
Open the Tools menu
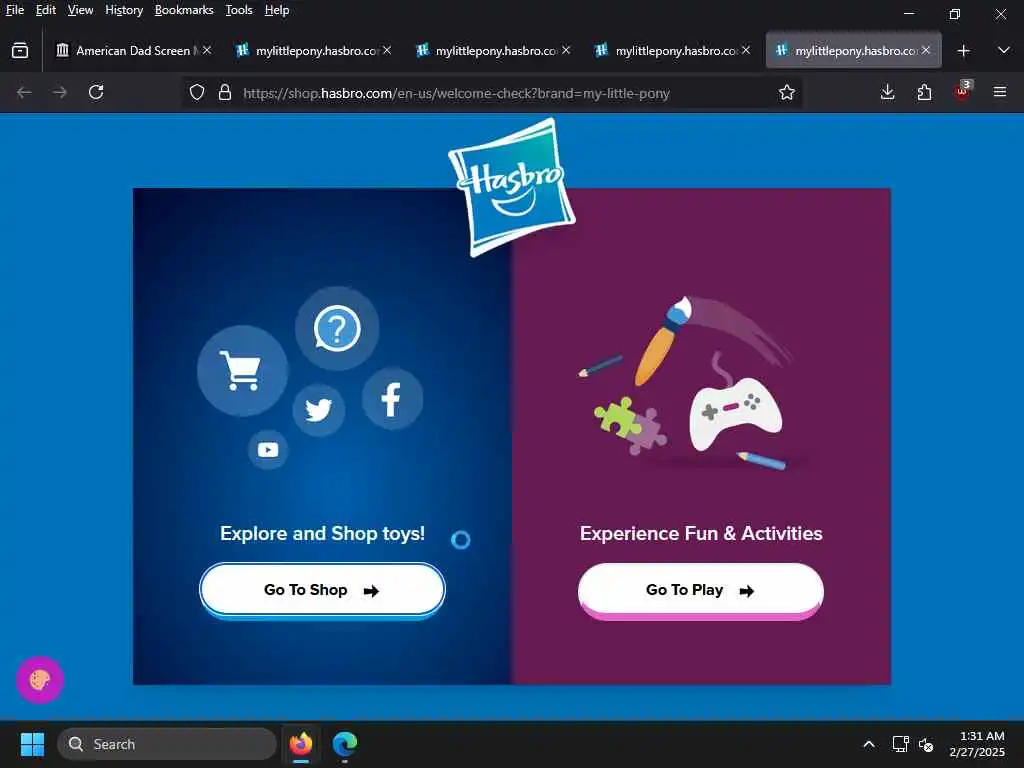(239, 10)
